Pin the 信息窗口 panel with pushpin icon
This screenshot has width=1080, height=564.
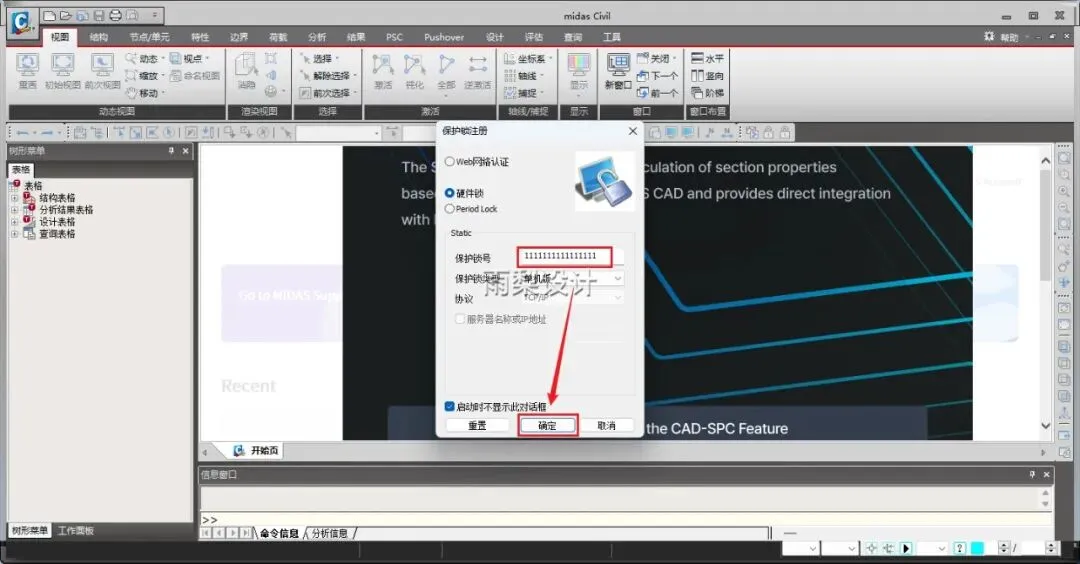1032,474
